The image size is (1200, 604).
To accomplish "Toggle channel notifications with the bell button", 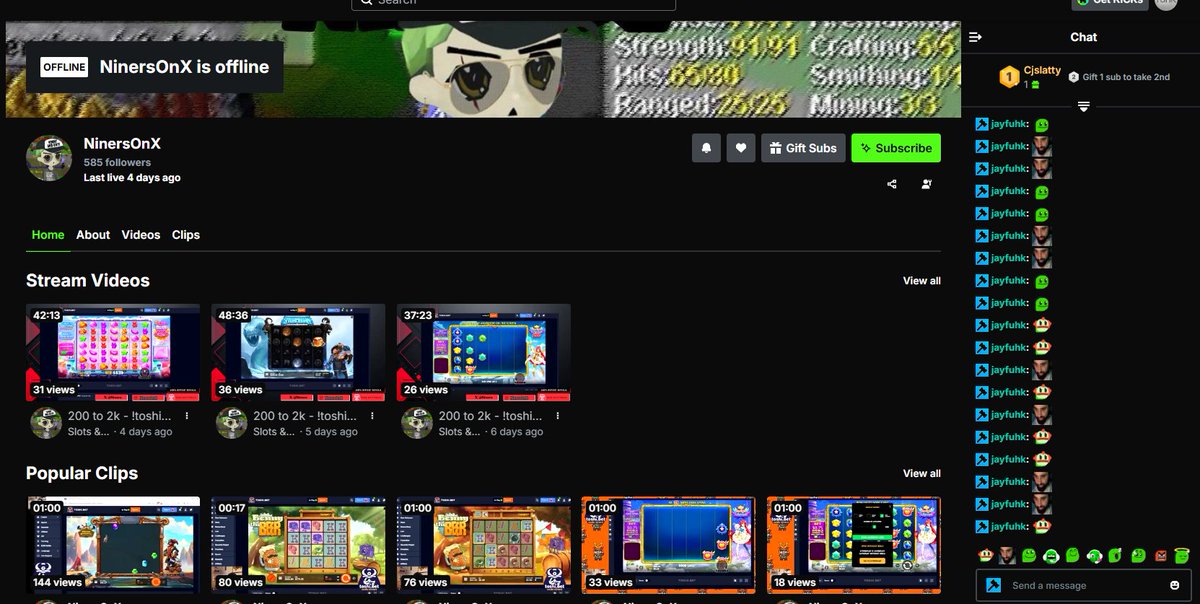I will (706, 148).
